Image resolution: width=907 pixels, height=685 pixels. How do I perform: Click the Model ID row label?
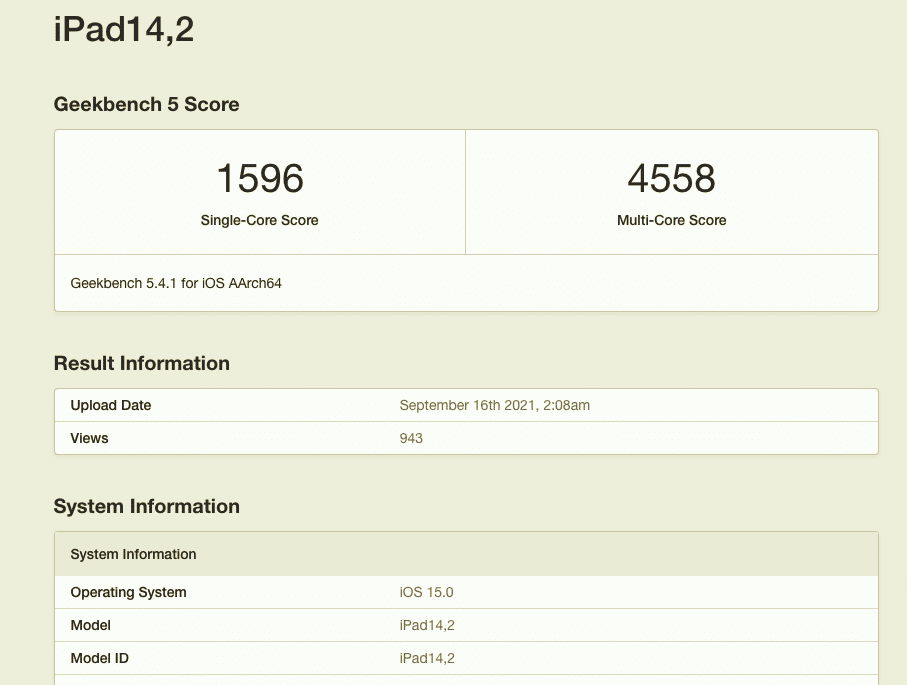[x=99, y=658]
